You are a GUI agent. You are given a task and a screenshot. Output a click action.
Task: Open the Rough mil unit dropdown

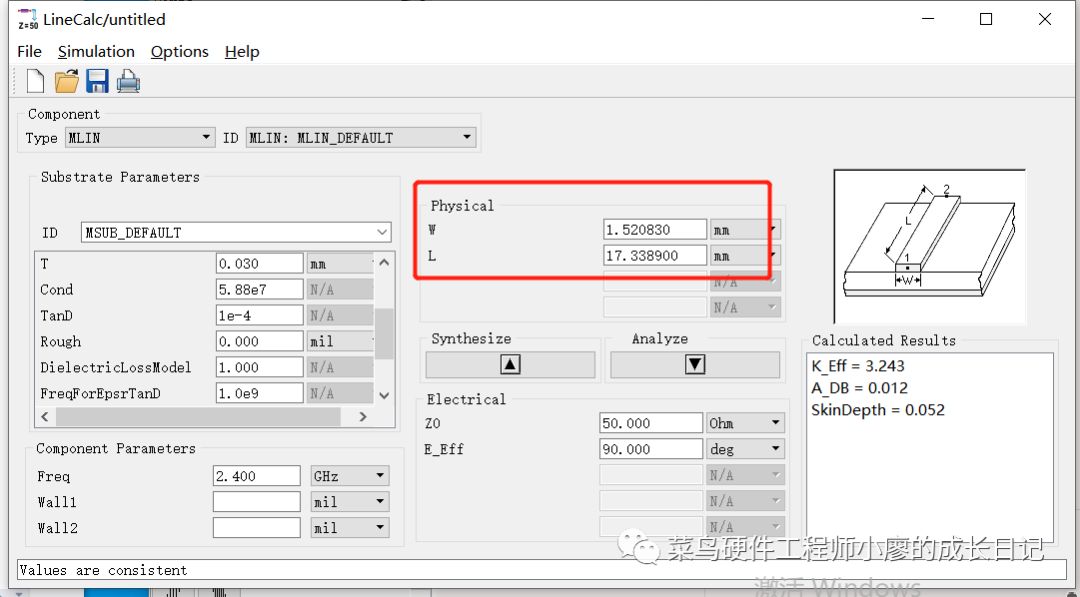340,342
